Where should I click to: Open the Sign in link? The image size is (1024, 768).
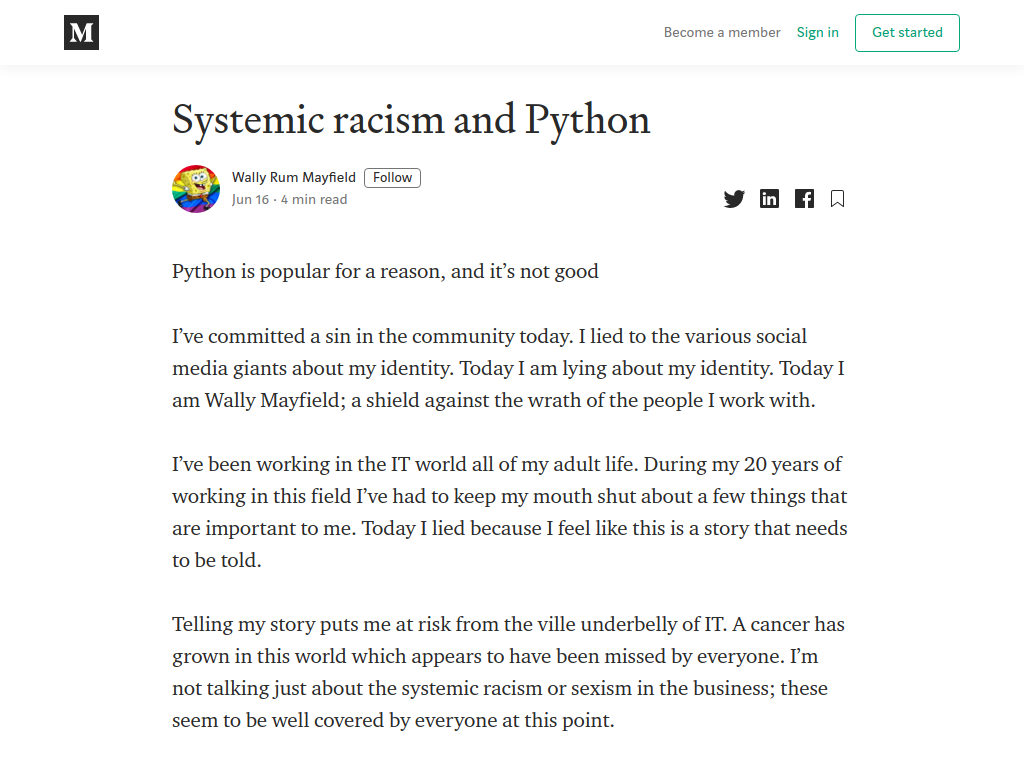tap(818, 33)
